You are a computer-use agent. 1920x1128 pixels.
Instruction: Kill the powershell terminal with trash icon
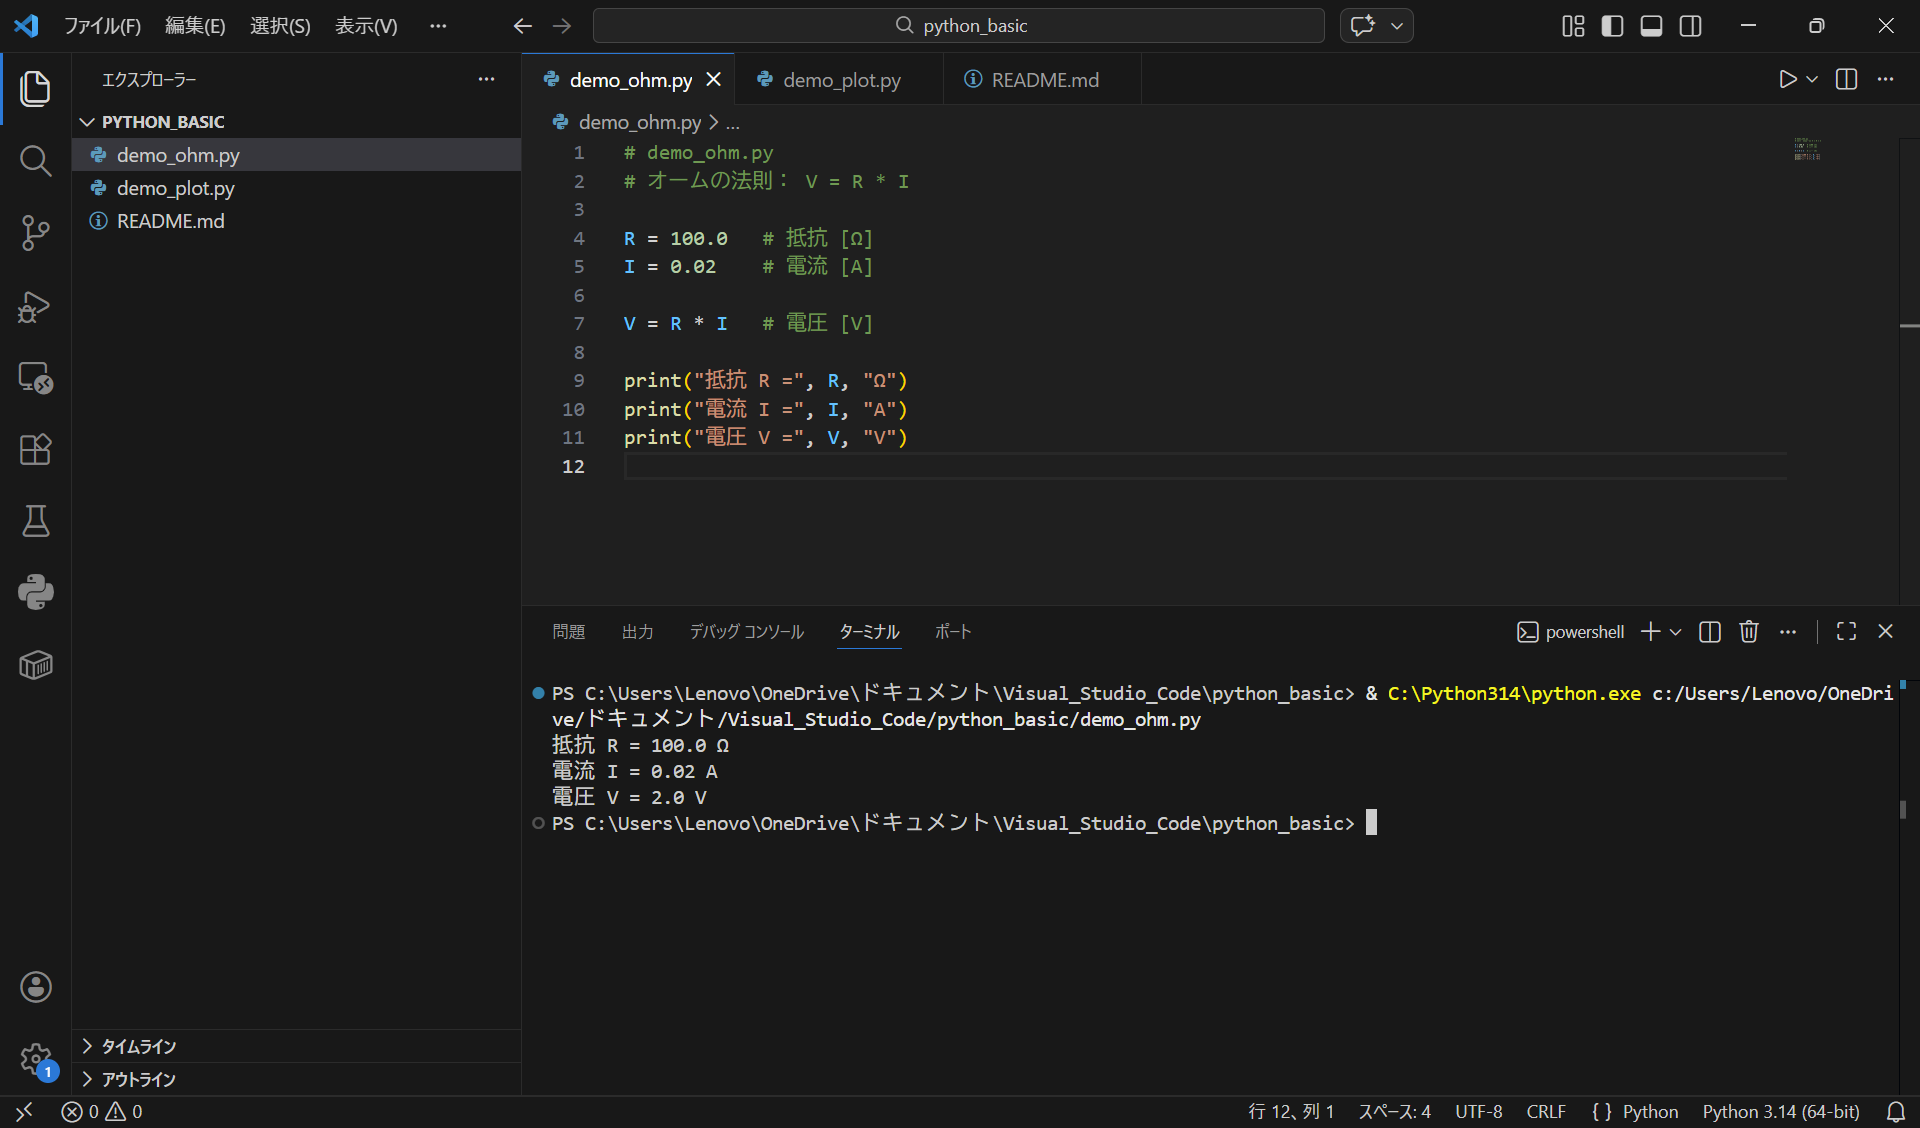tap(1748, 631)
